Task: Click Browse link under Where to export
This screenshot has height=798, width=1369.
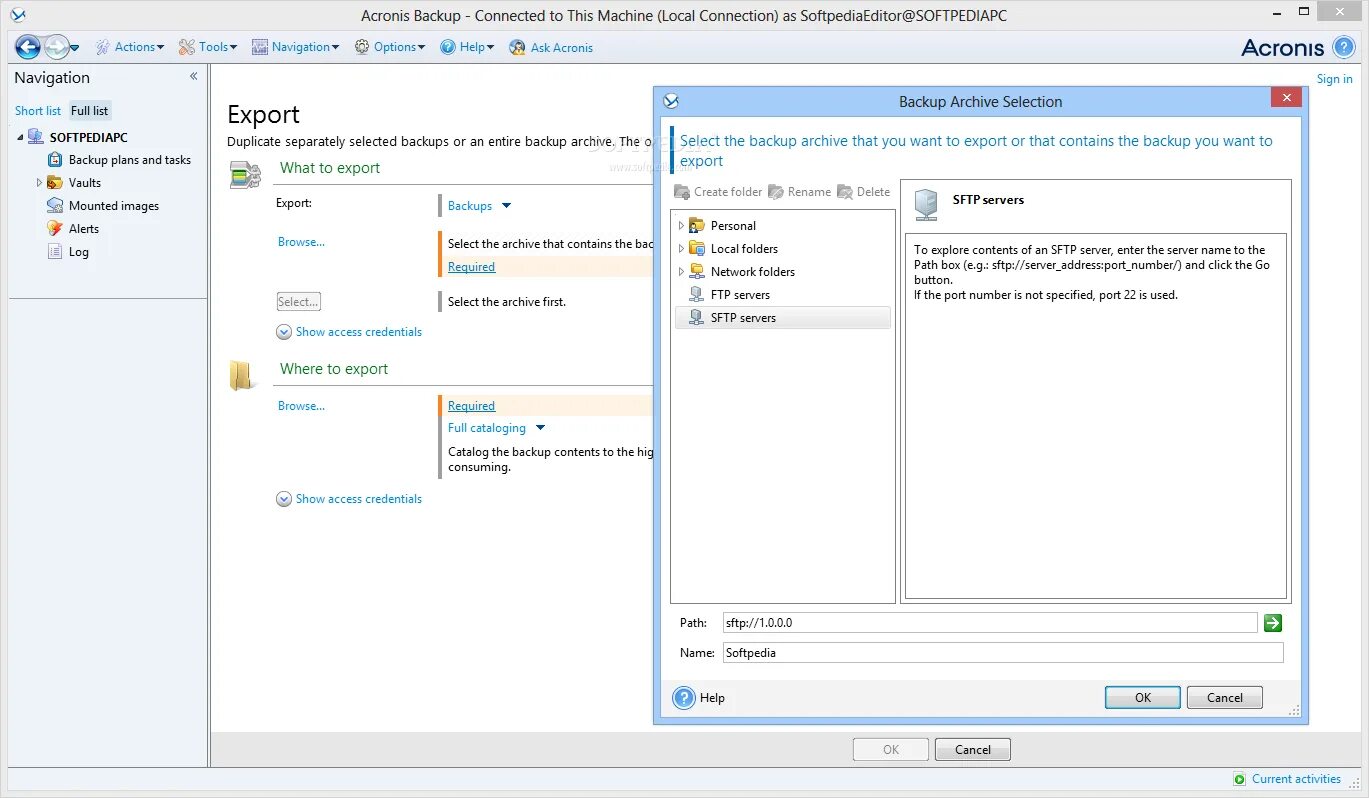Action: tap(301, 406)
